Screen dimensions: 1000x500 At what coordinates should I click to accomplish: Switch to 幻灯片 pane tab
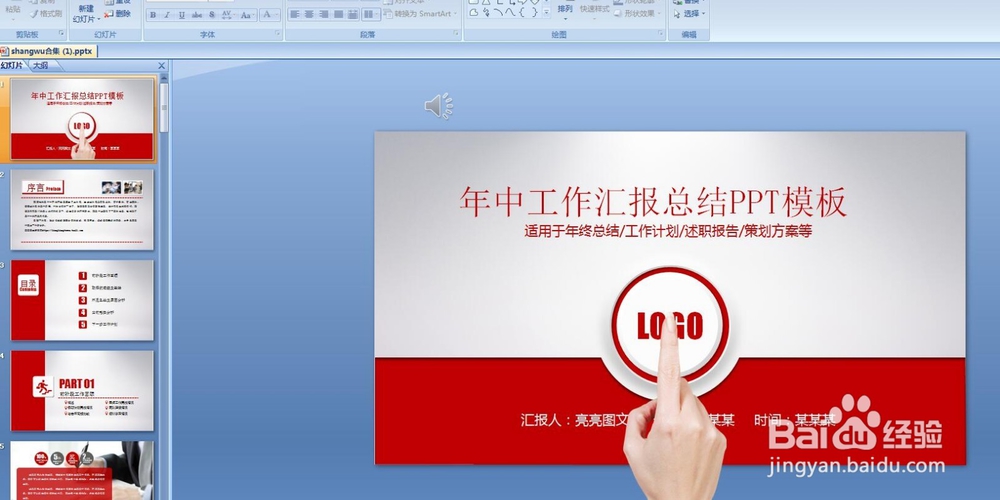[x=13, y=65]
